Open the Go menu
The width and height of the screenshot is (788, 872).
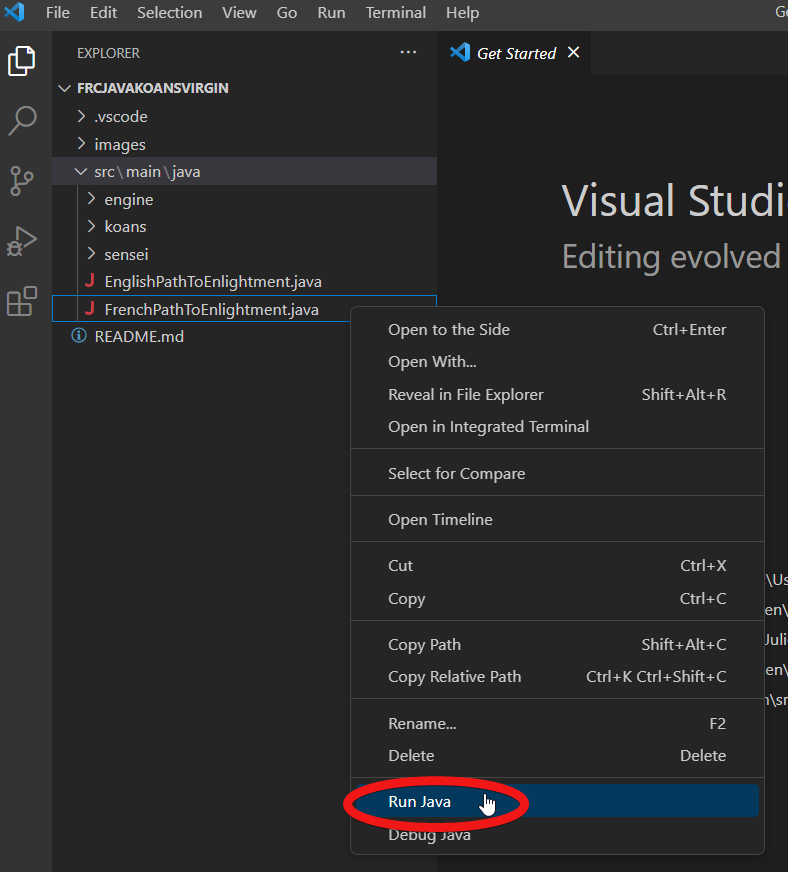pos(286,12)
